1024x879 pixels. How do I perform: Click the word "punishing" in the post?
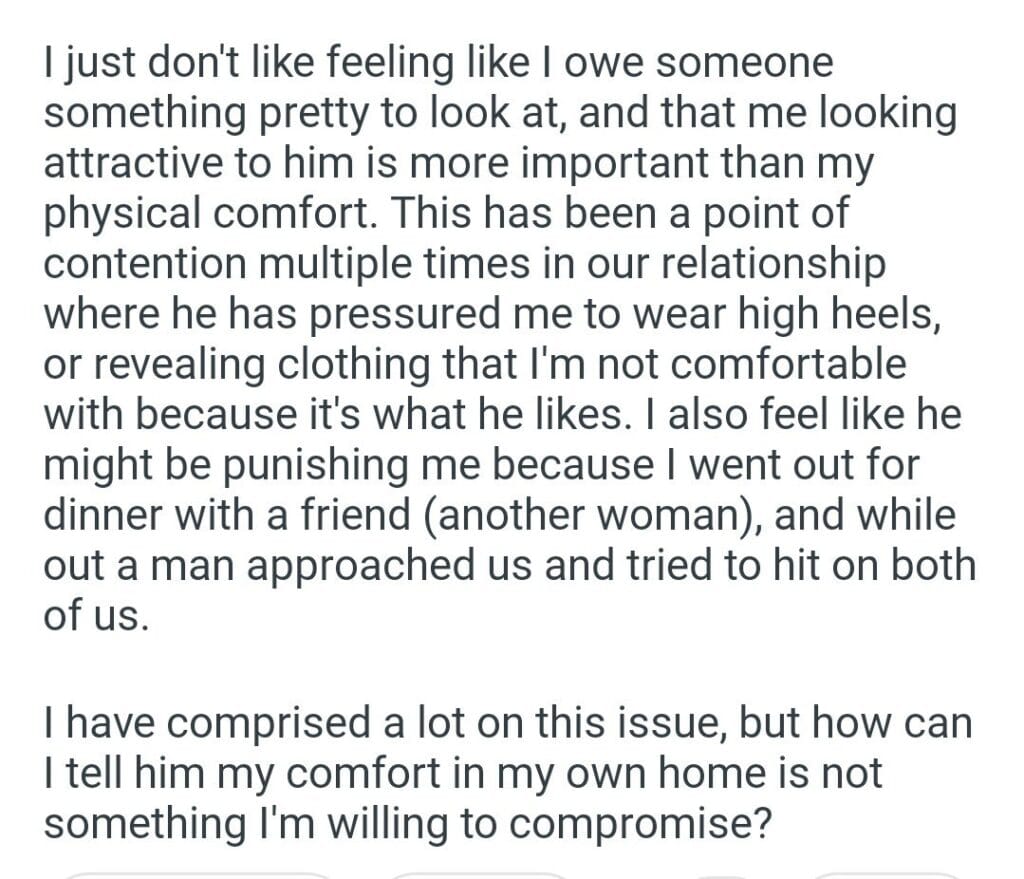pyautogui.click(x=342, y=466)
